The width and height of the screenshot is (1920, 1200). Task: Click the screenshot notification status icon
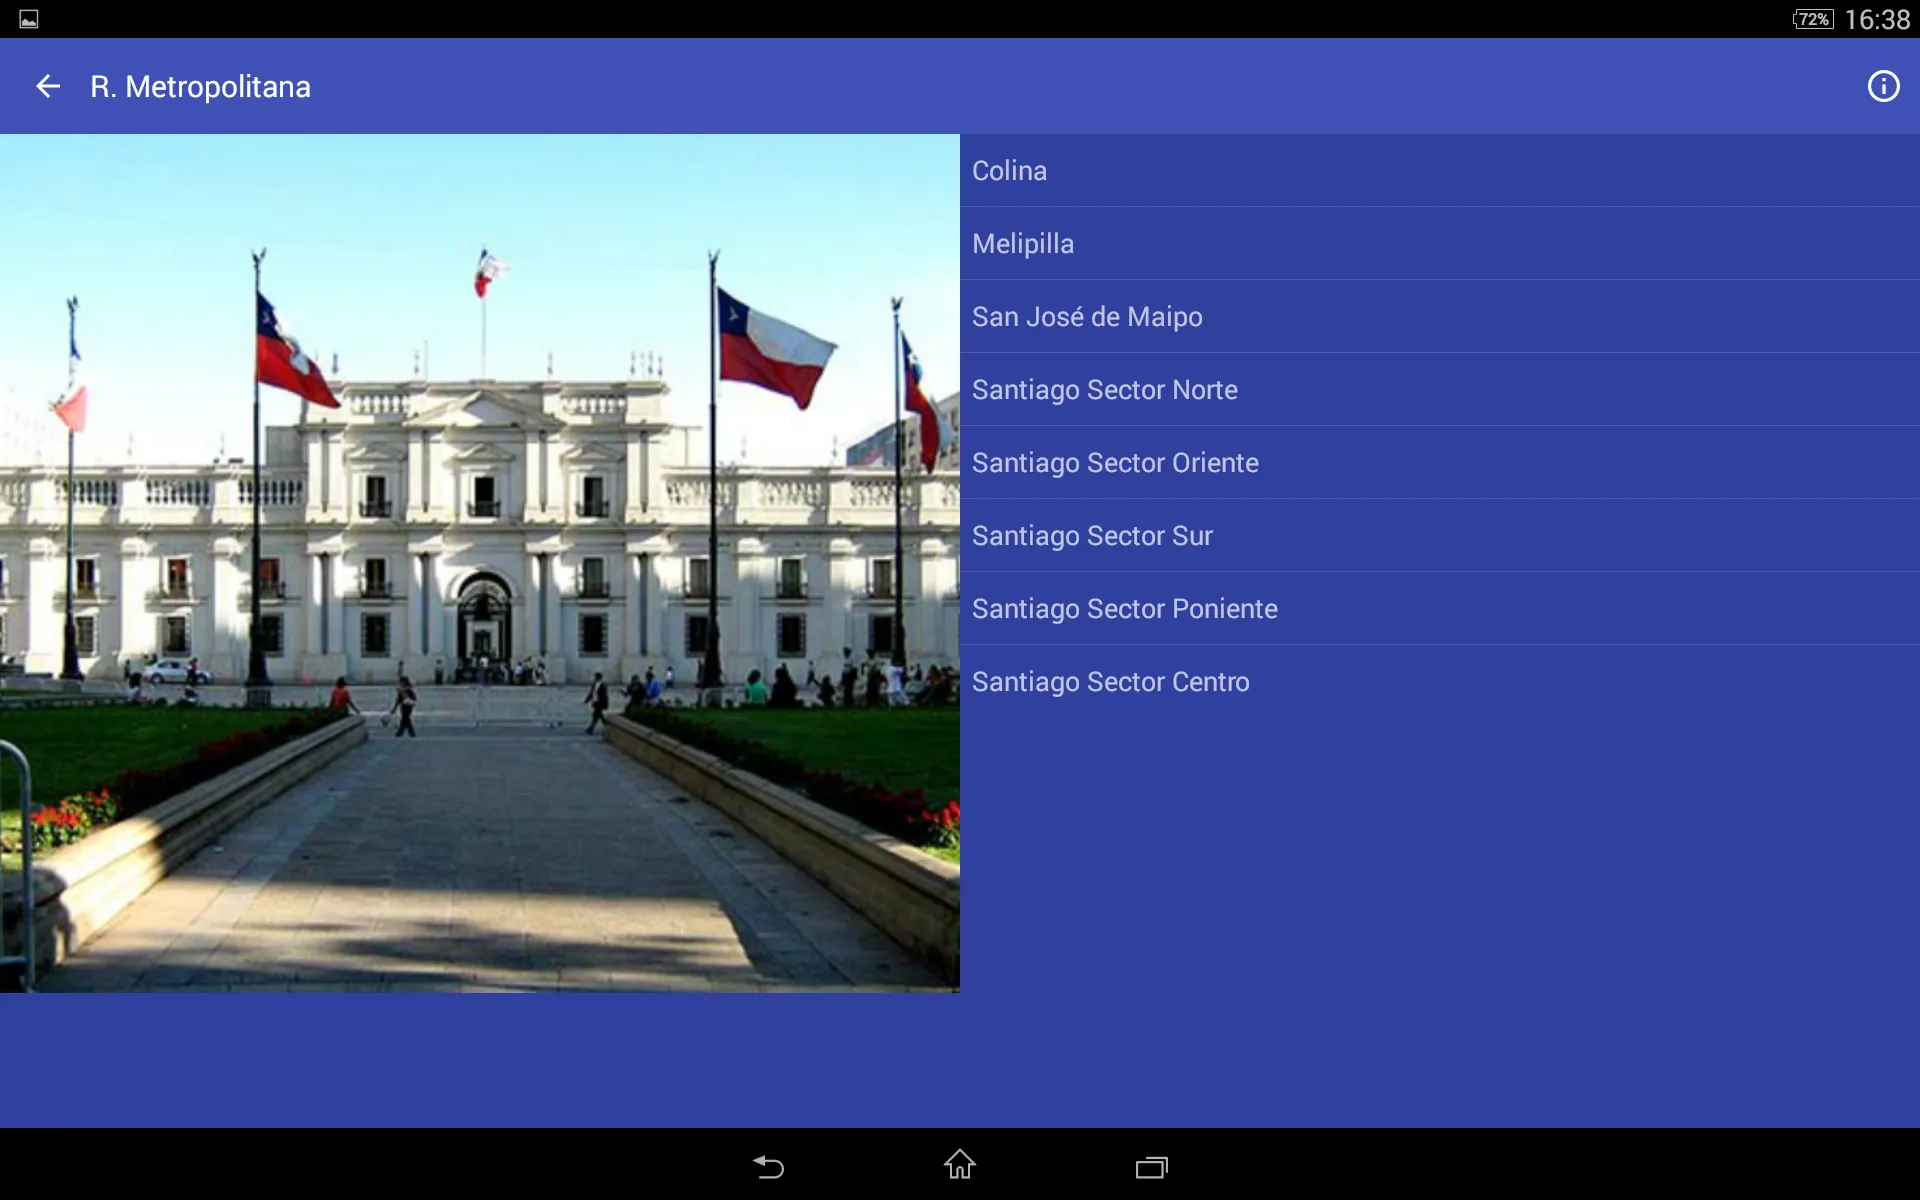click(28, 18)
